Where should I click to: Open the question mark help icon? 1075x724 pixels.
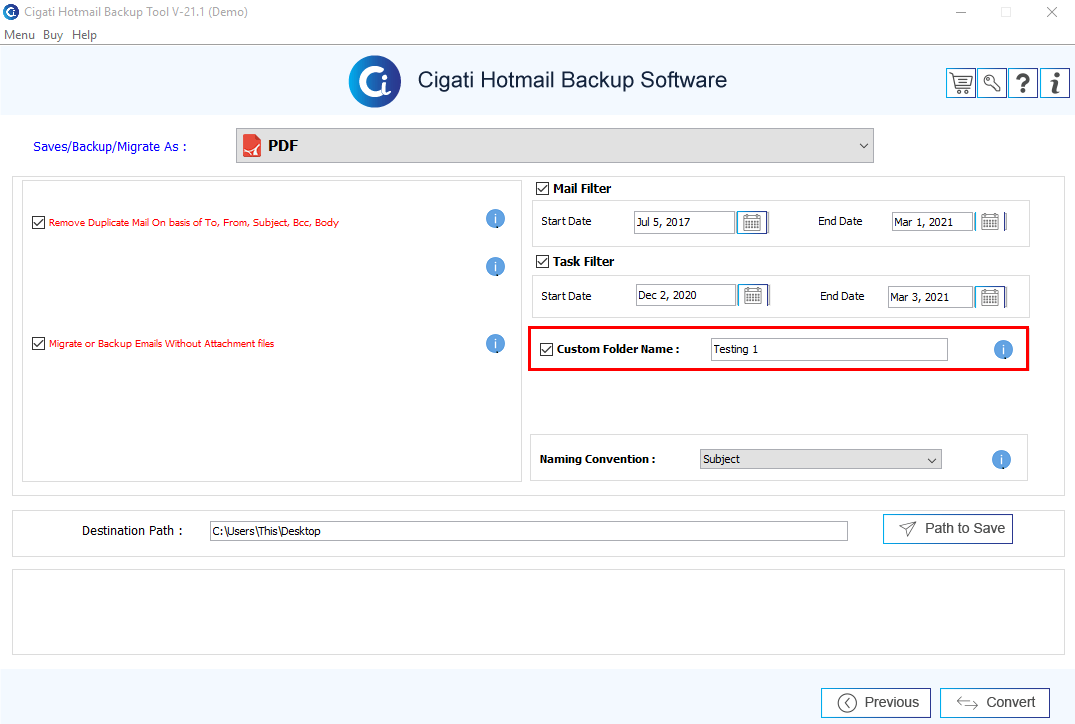[x=1023, y=84]
